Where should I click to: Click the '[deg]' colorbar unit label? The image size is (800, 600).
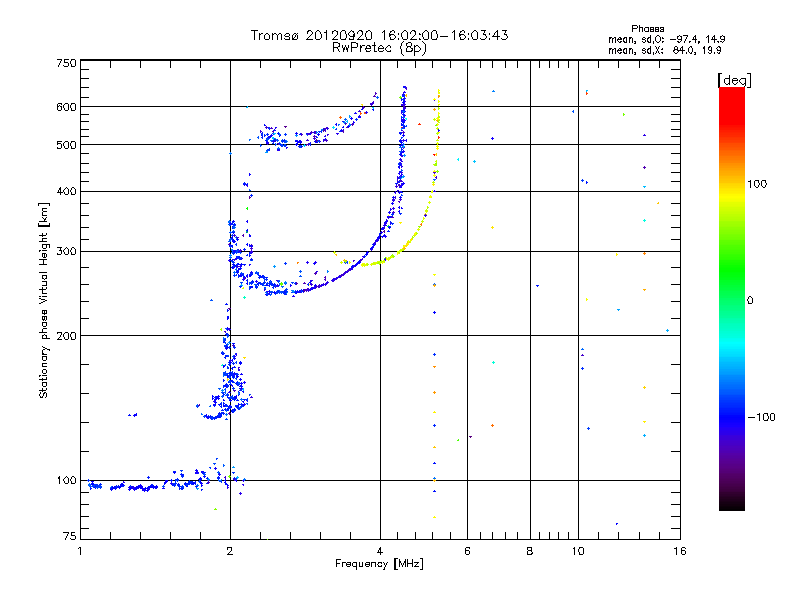coord(734,80)
